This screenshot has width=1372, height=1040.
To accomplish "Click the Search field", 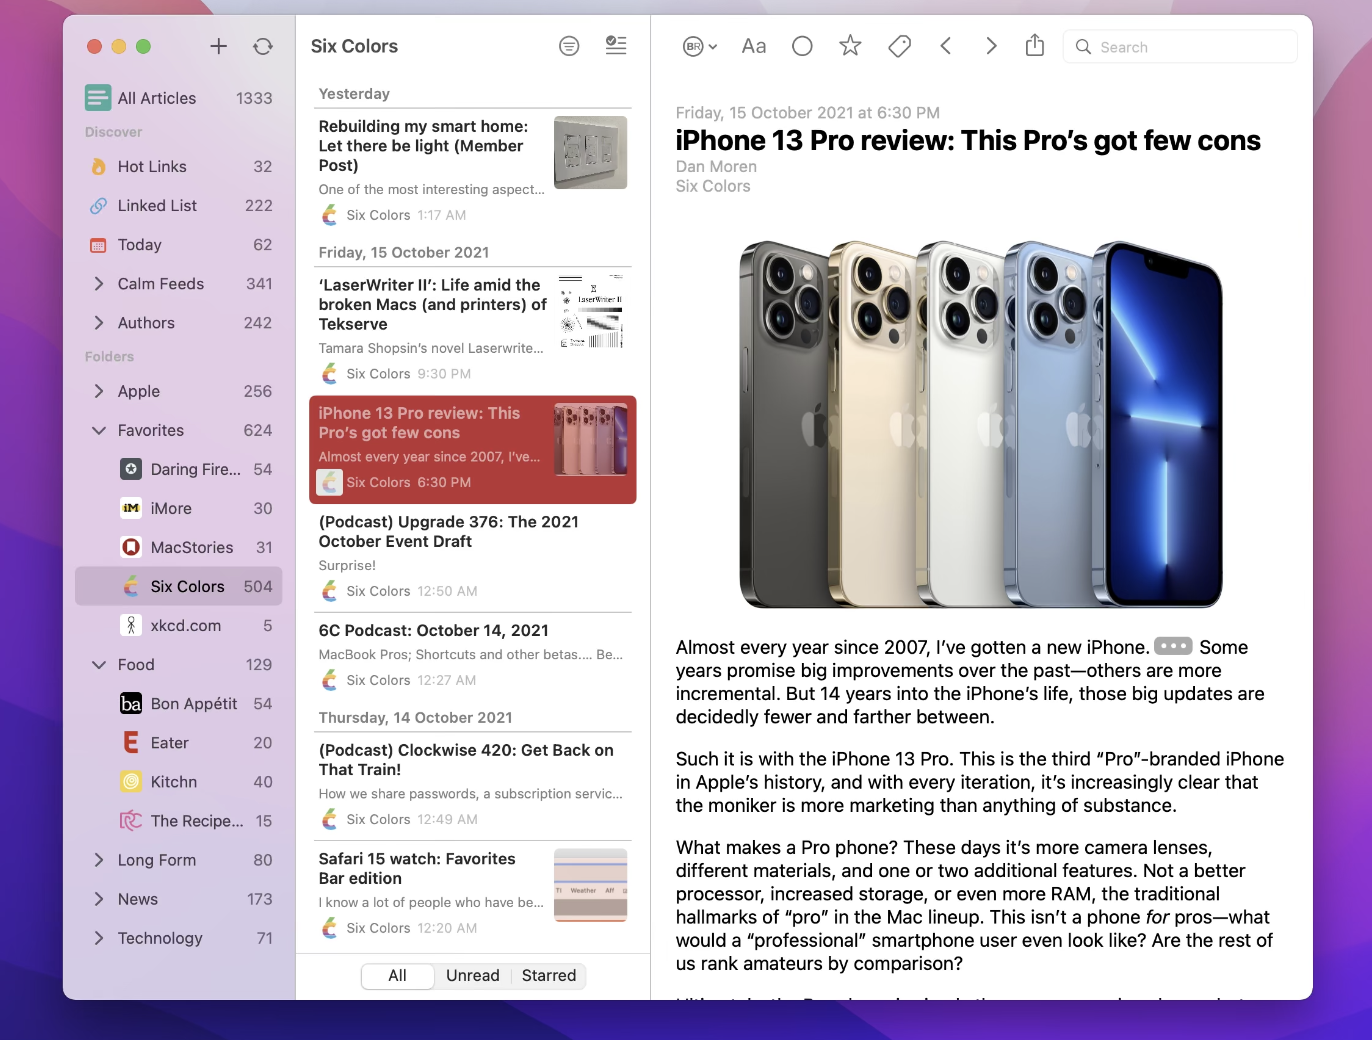I will [1180, 47].
